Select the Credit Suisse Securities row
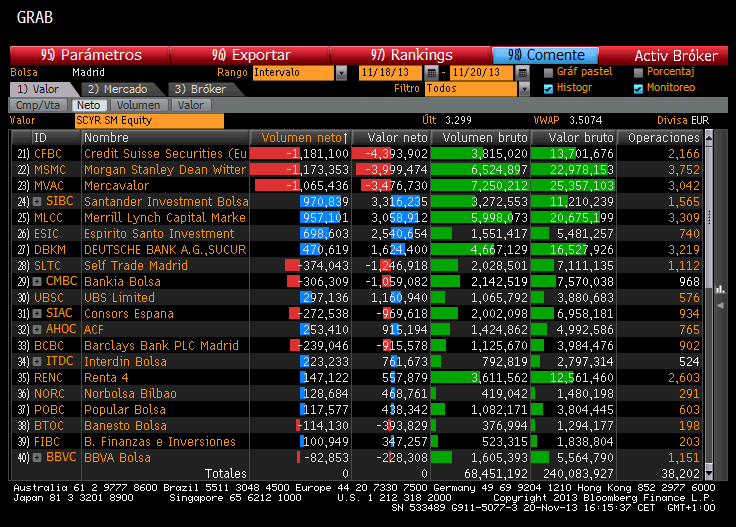The width and height of the screenshot is (736, 527). click(x=357, y=153)
